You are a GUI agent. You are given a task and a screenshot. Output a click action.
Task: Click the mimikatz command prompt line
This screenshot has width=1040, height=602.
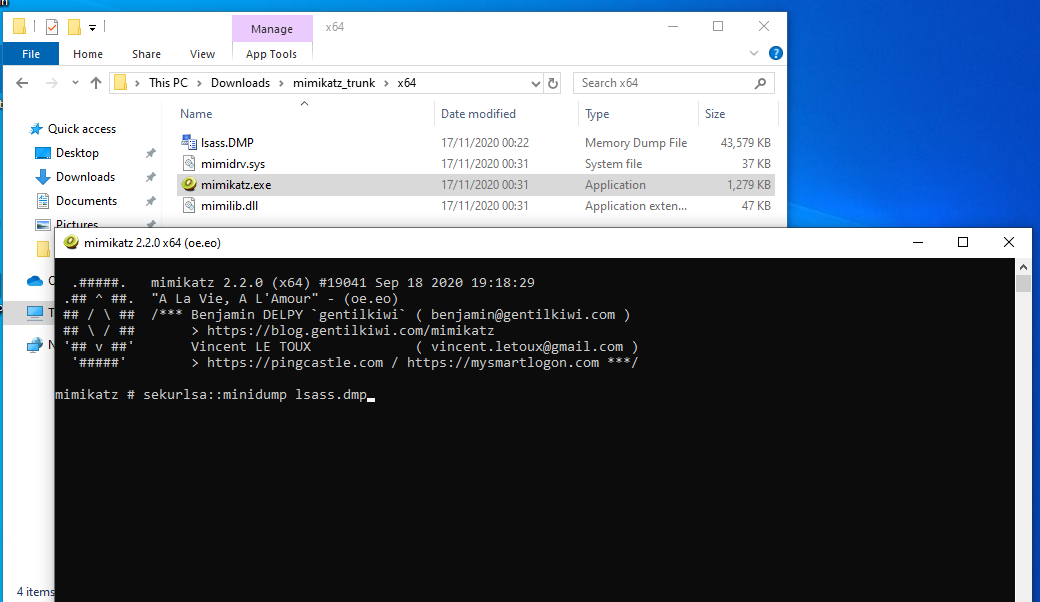tap(215, 395)
